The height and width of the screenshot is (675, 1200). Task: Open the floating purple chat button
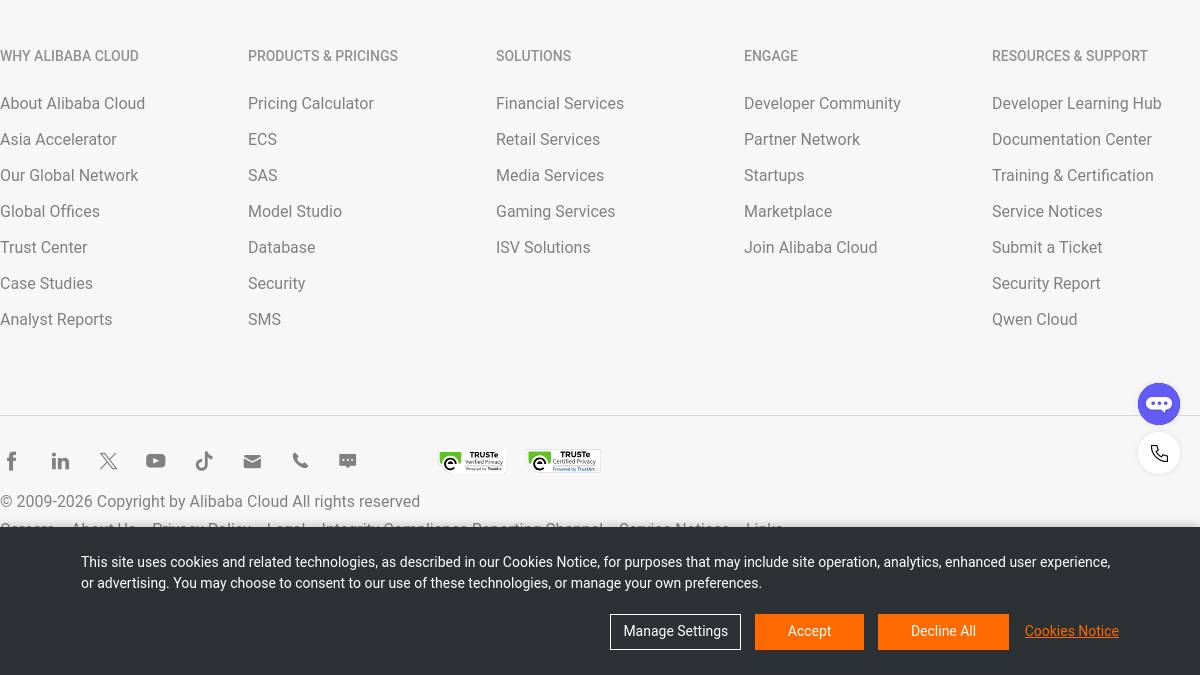(1159, 404)
